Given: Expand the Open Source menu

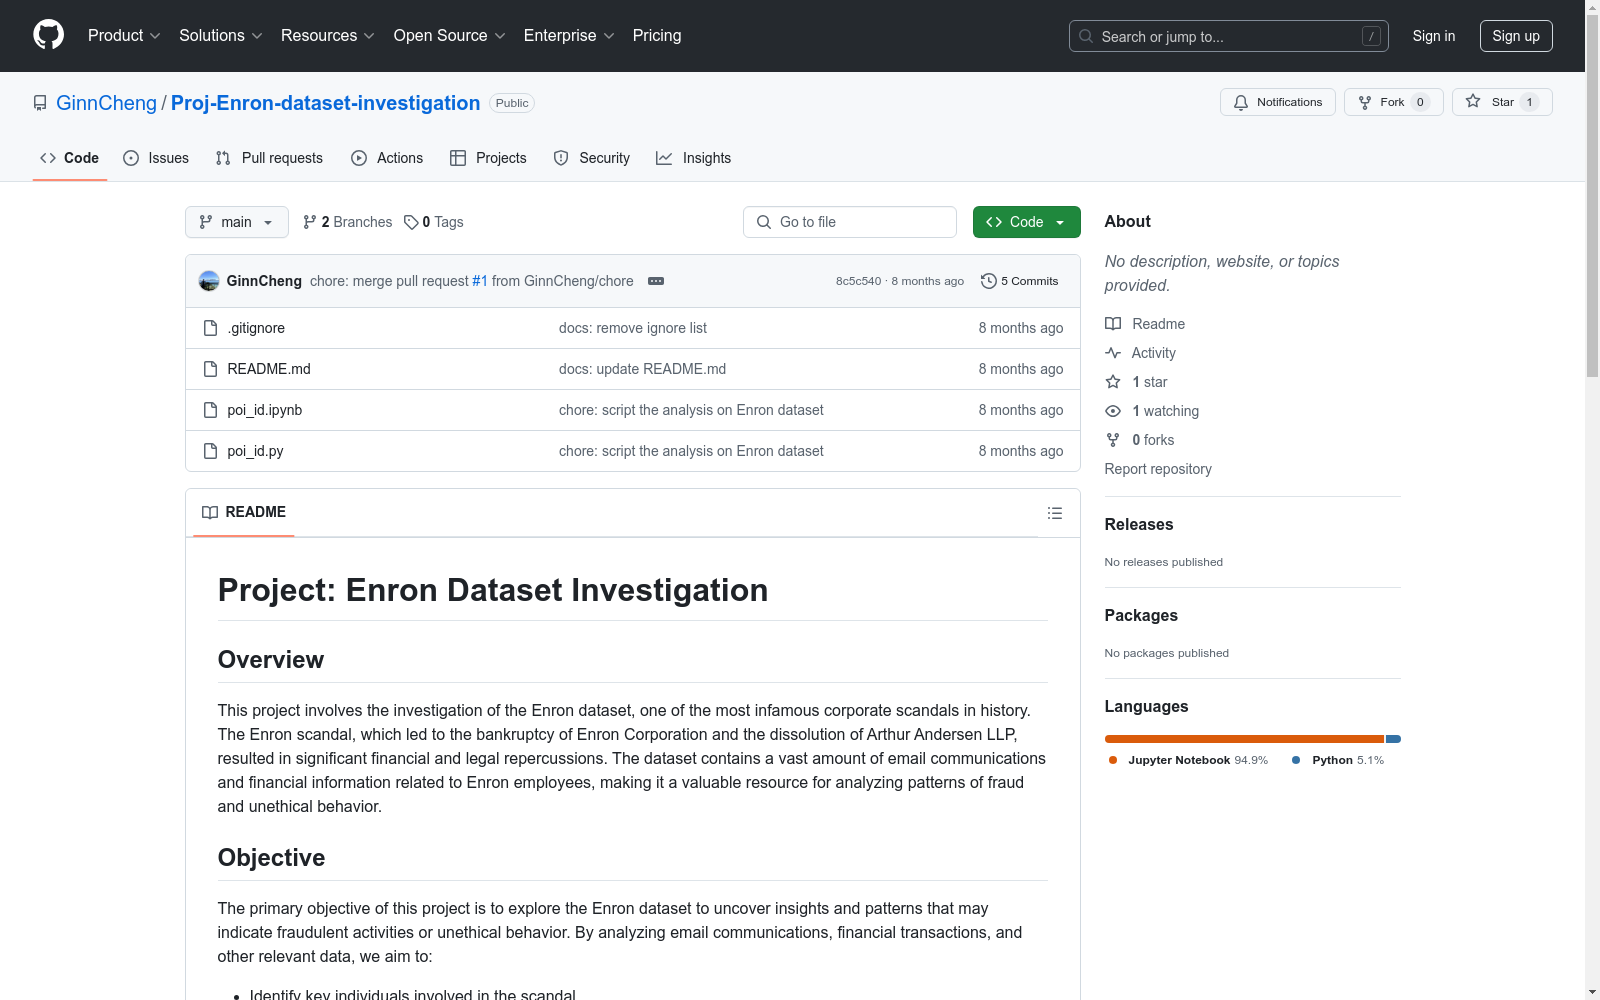Looking at the screenshot, I should pos(449,35).
